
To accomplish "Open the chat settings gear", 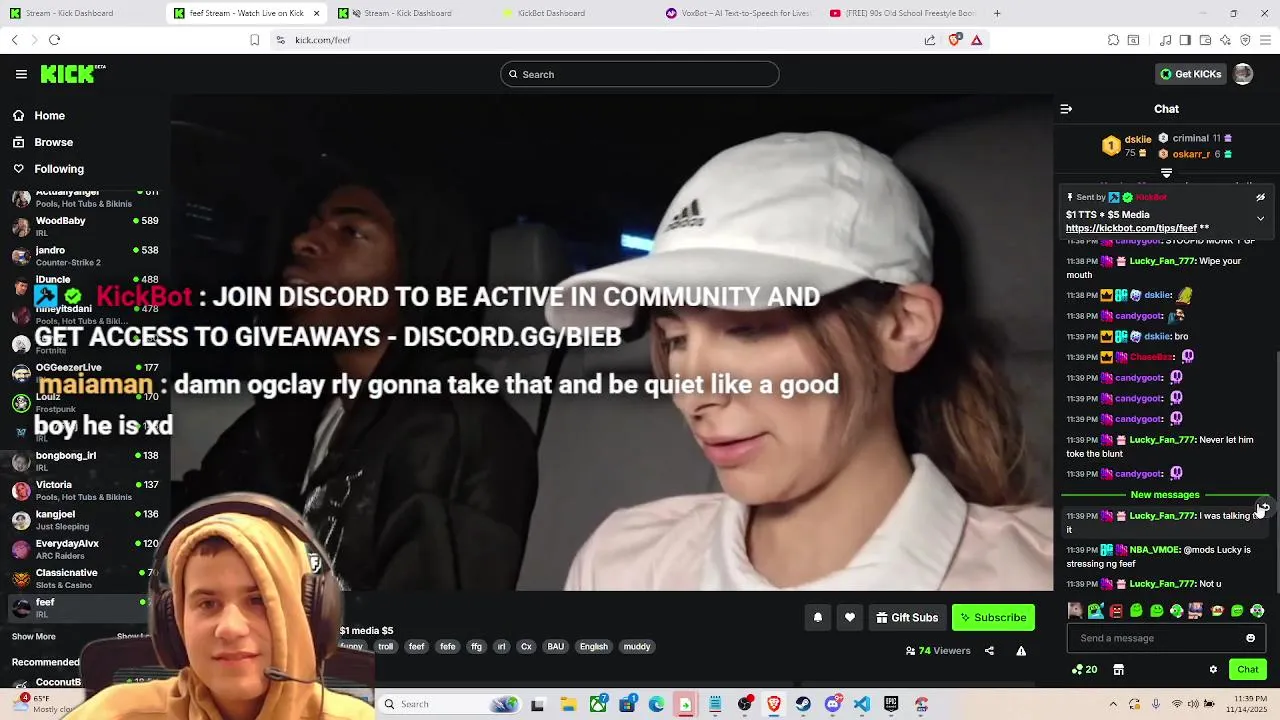I will 1213,670.
